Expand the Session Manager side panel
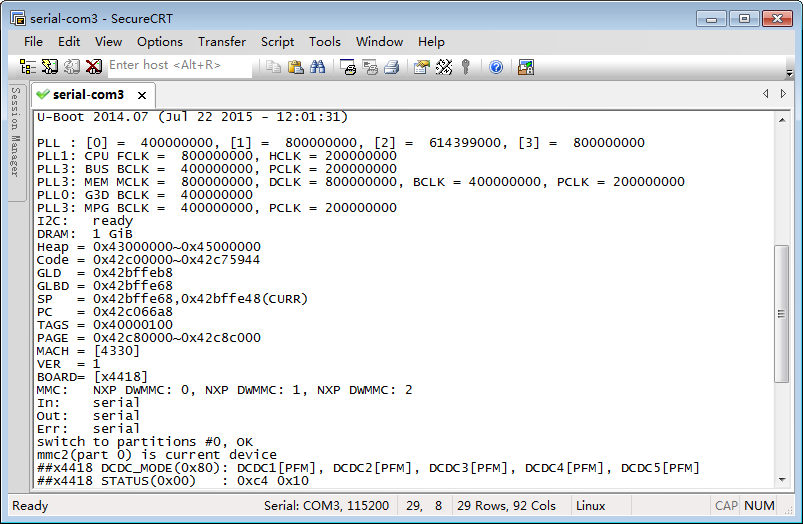Image resolution: width=803 pixels, height=524 pixels. click(15, 140)
